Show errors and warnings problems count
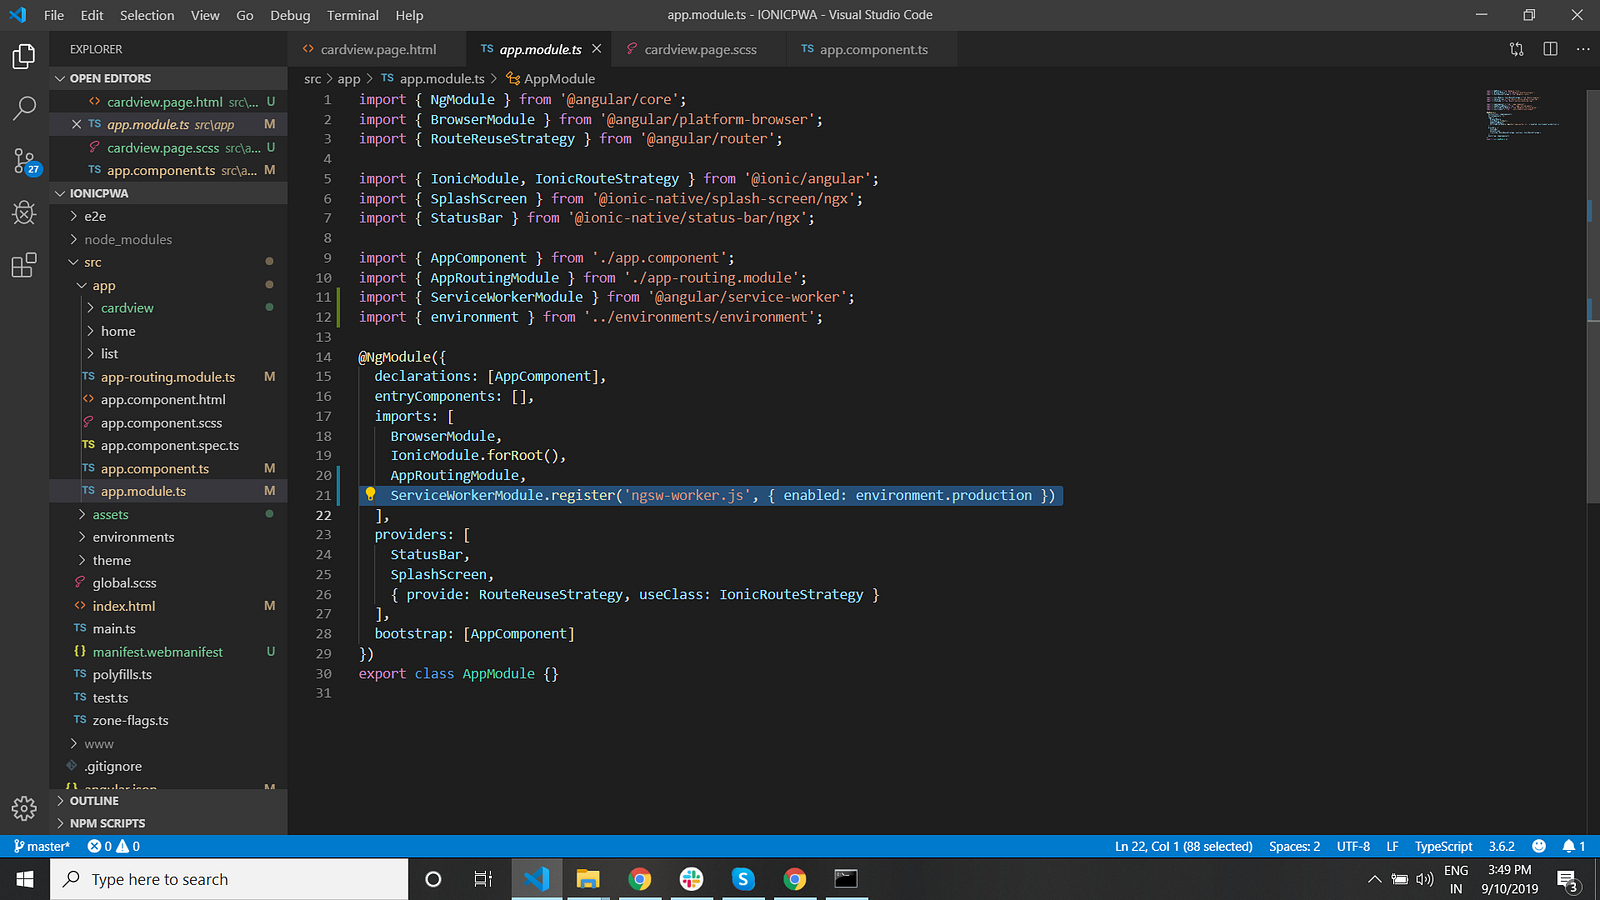This screenshot has width=1600, height=900. (x=113, y=847)
